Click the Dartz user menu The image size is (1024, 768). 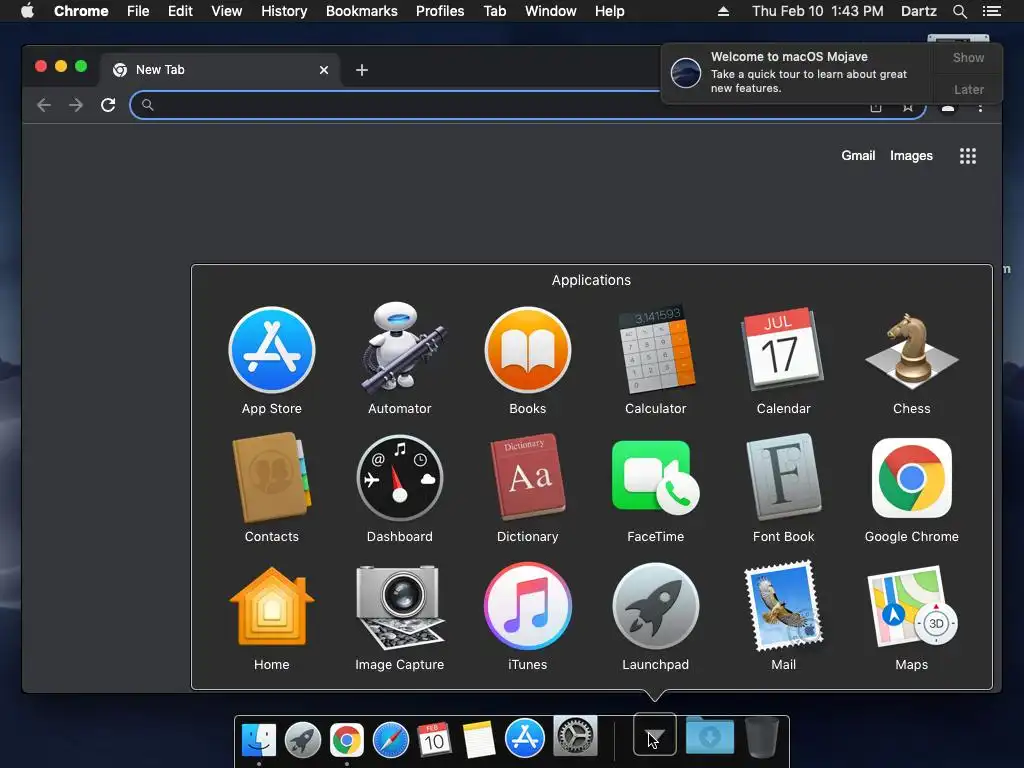pyautogui.click(x=918, y=11)
